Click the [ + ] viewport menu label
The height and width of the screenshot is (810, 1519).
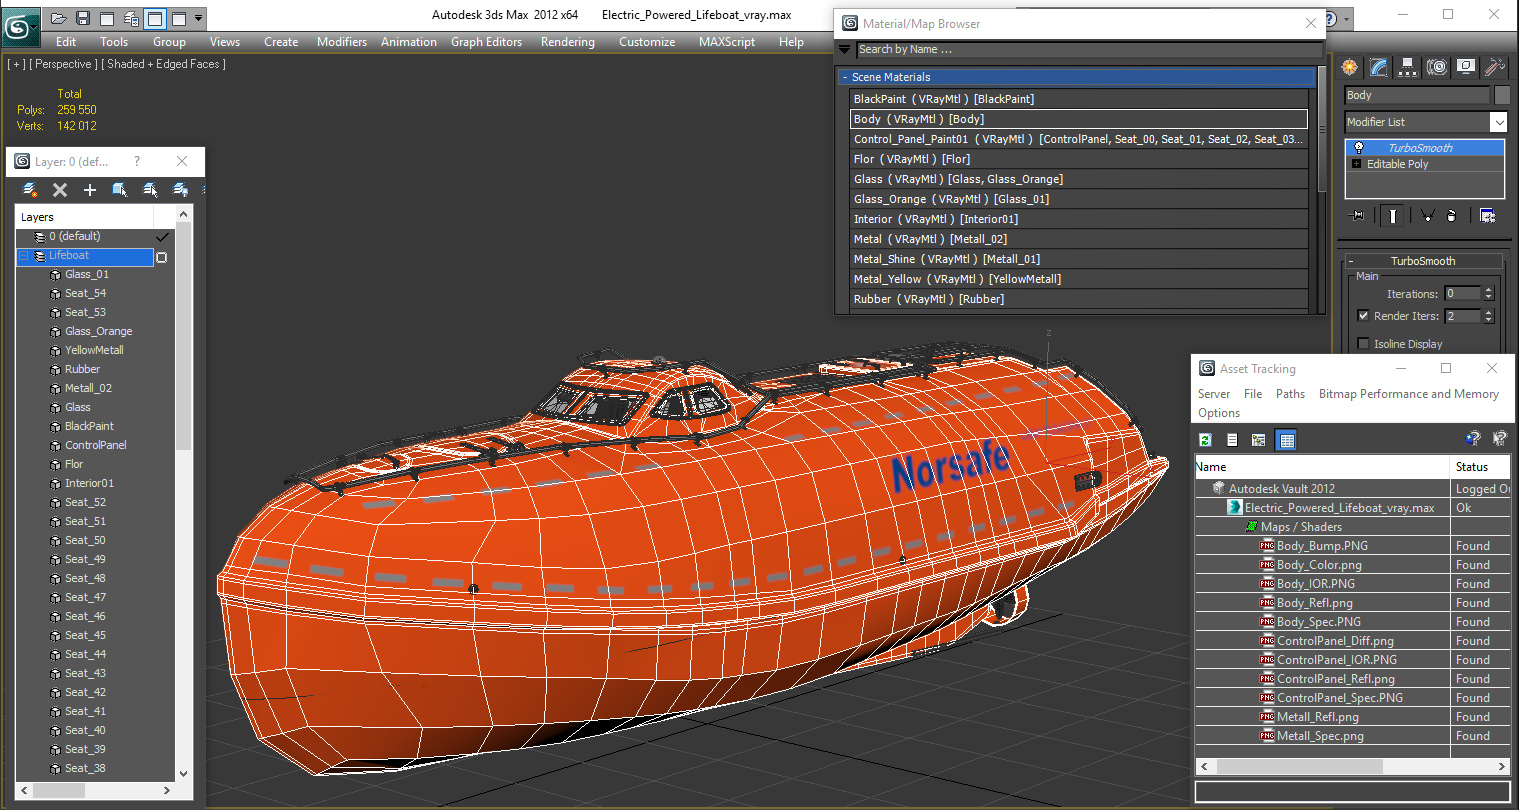tap(17, 64)
